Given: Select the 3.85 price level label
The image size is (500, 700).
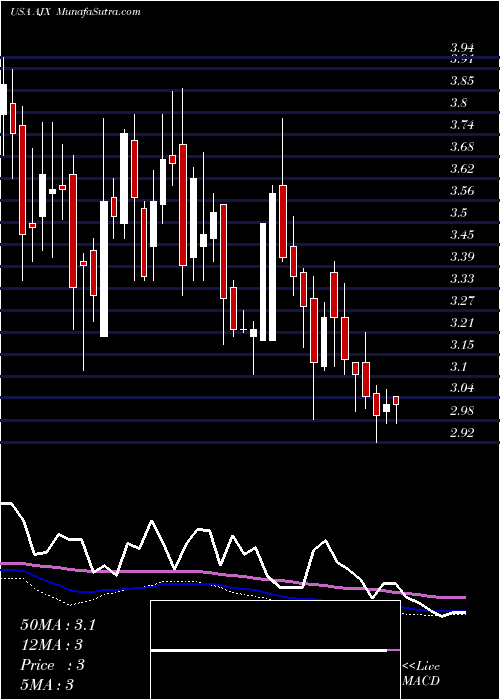Looking at the screenshot, I should coord(462,81).
